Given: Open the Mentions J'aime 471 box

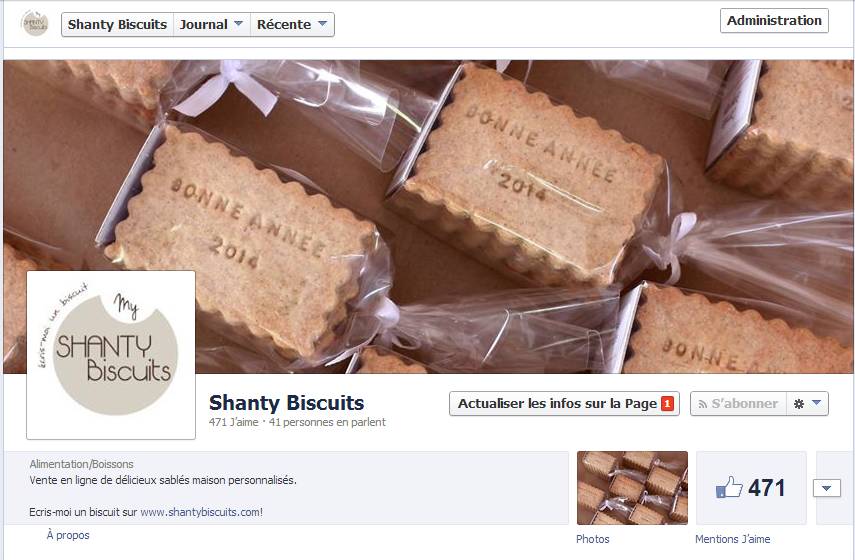Looking at the screenshot, I should click(751, 488).
